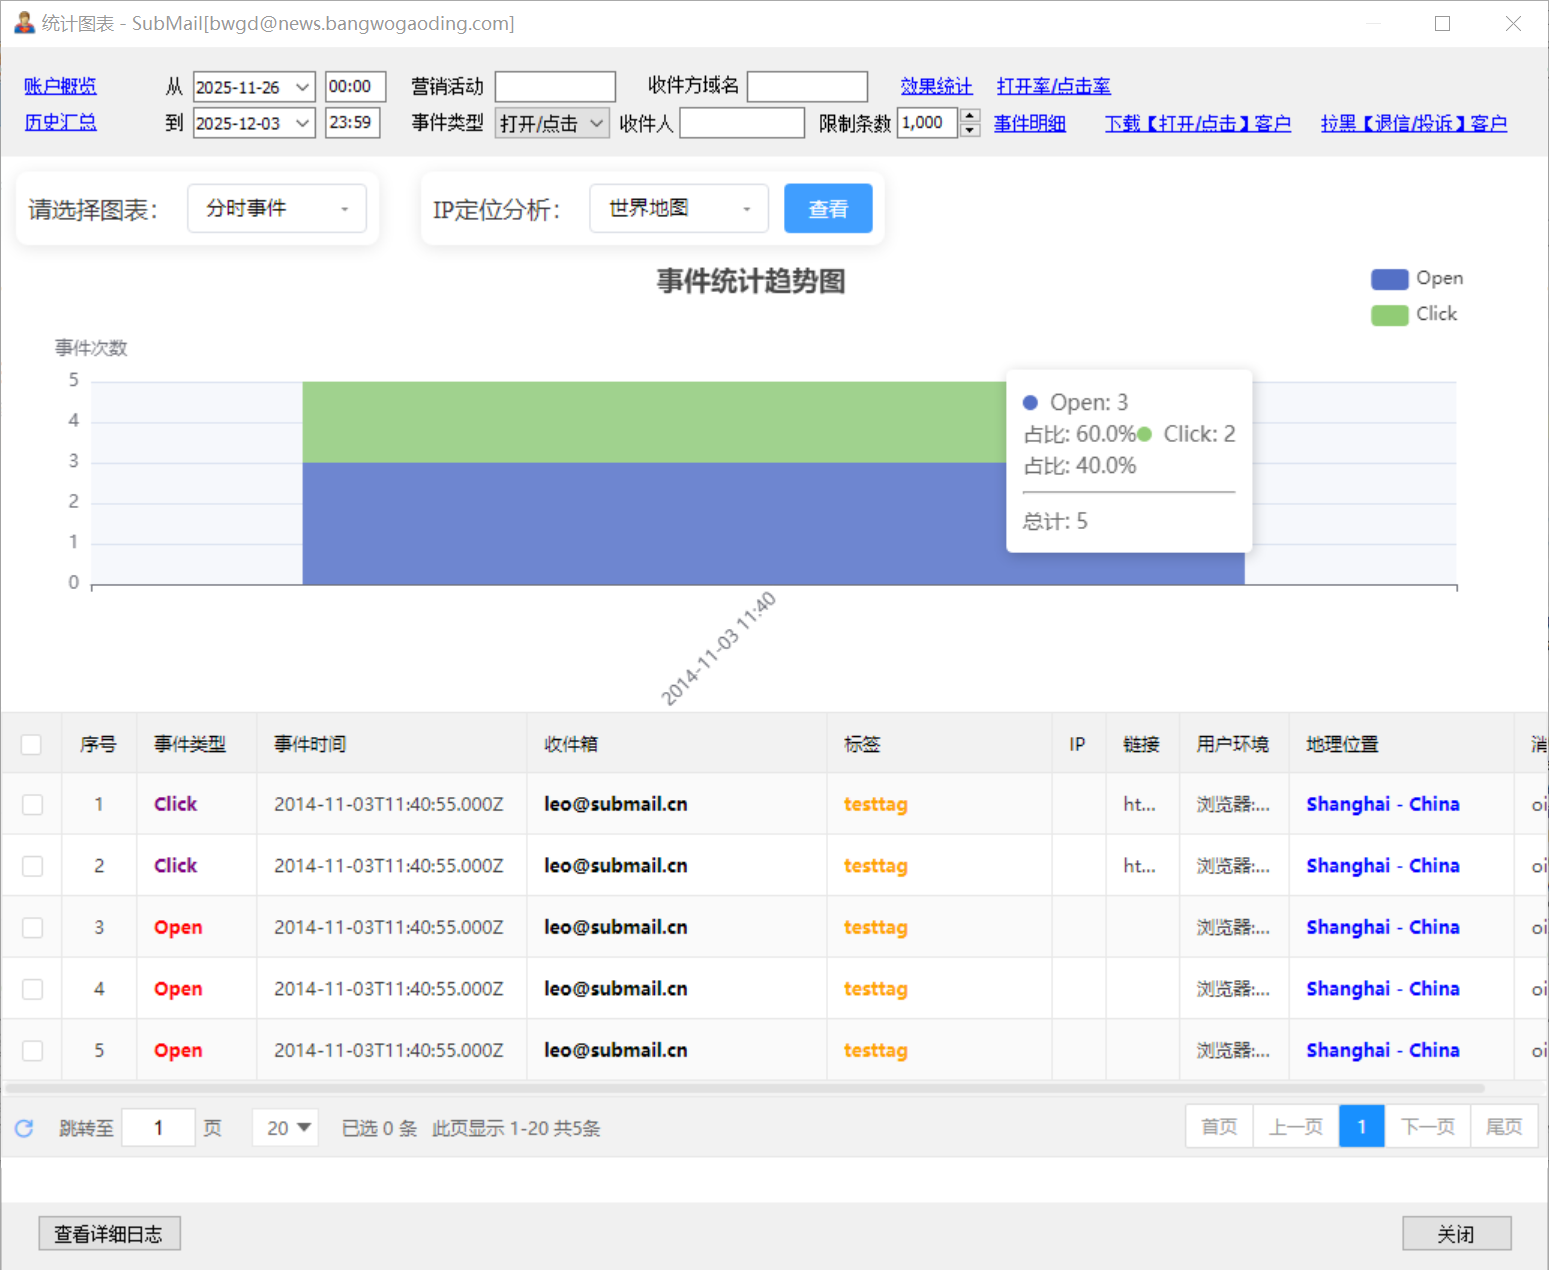Check the checkbox for row 1
The width and height of the screenshot is (1549, 1270).
click(x=33, y=804)
